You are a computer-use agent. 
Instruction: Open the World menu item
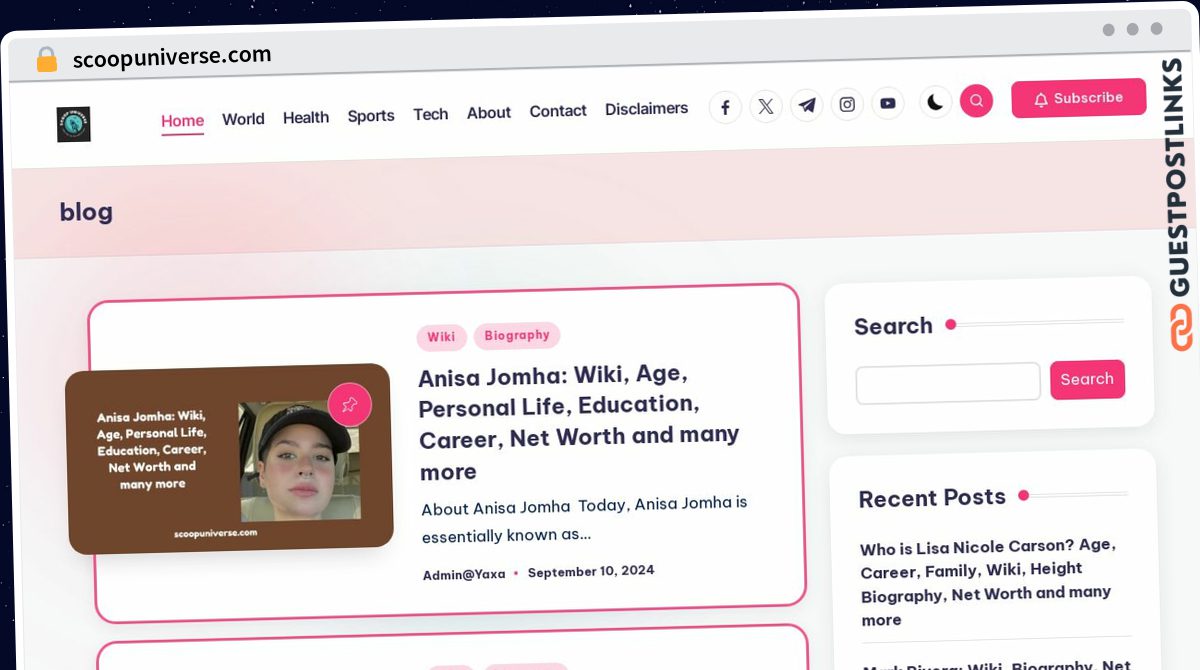pos(243,119)
